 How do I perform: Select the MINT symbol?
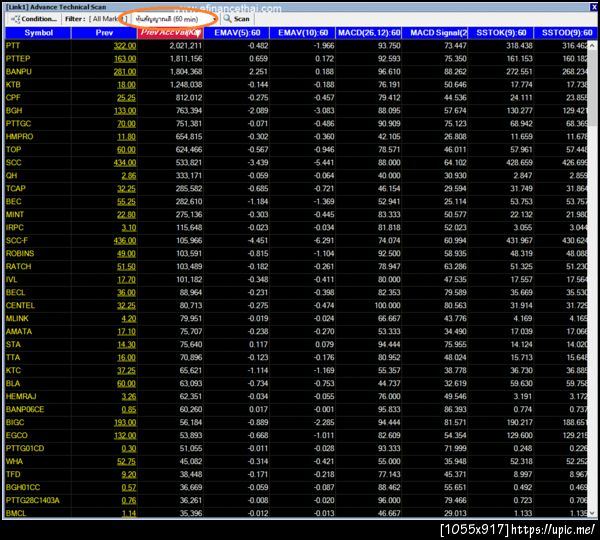pyautogui.click(x=15, y=215)
